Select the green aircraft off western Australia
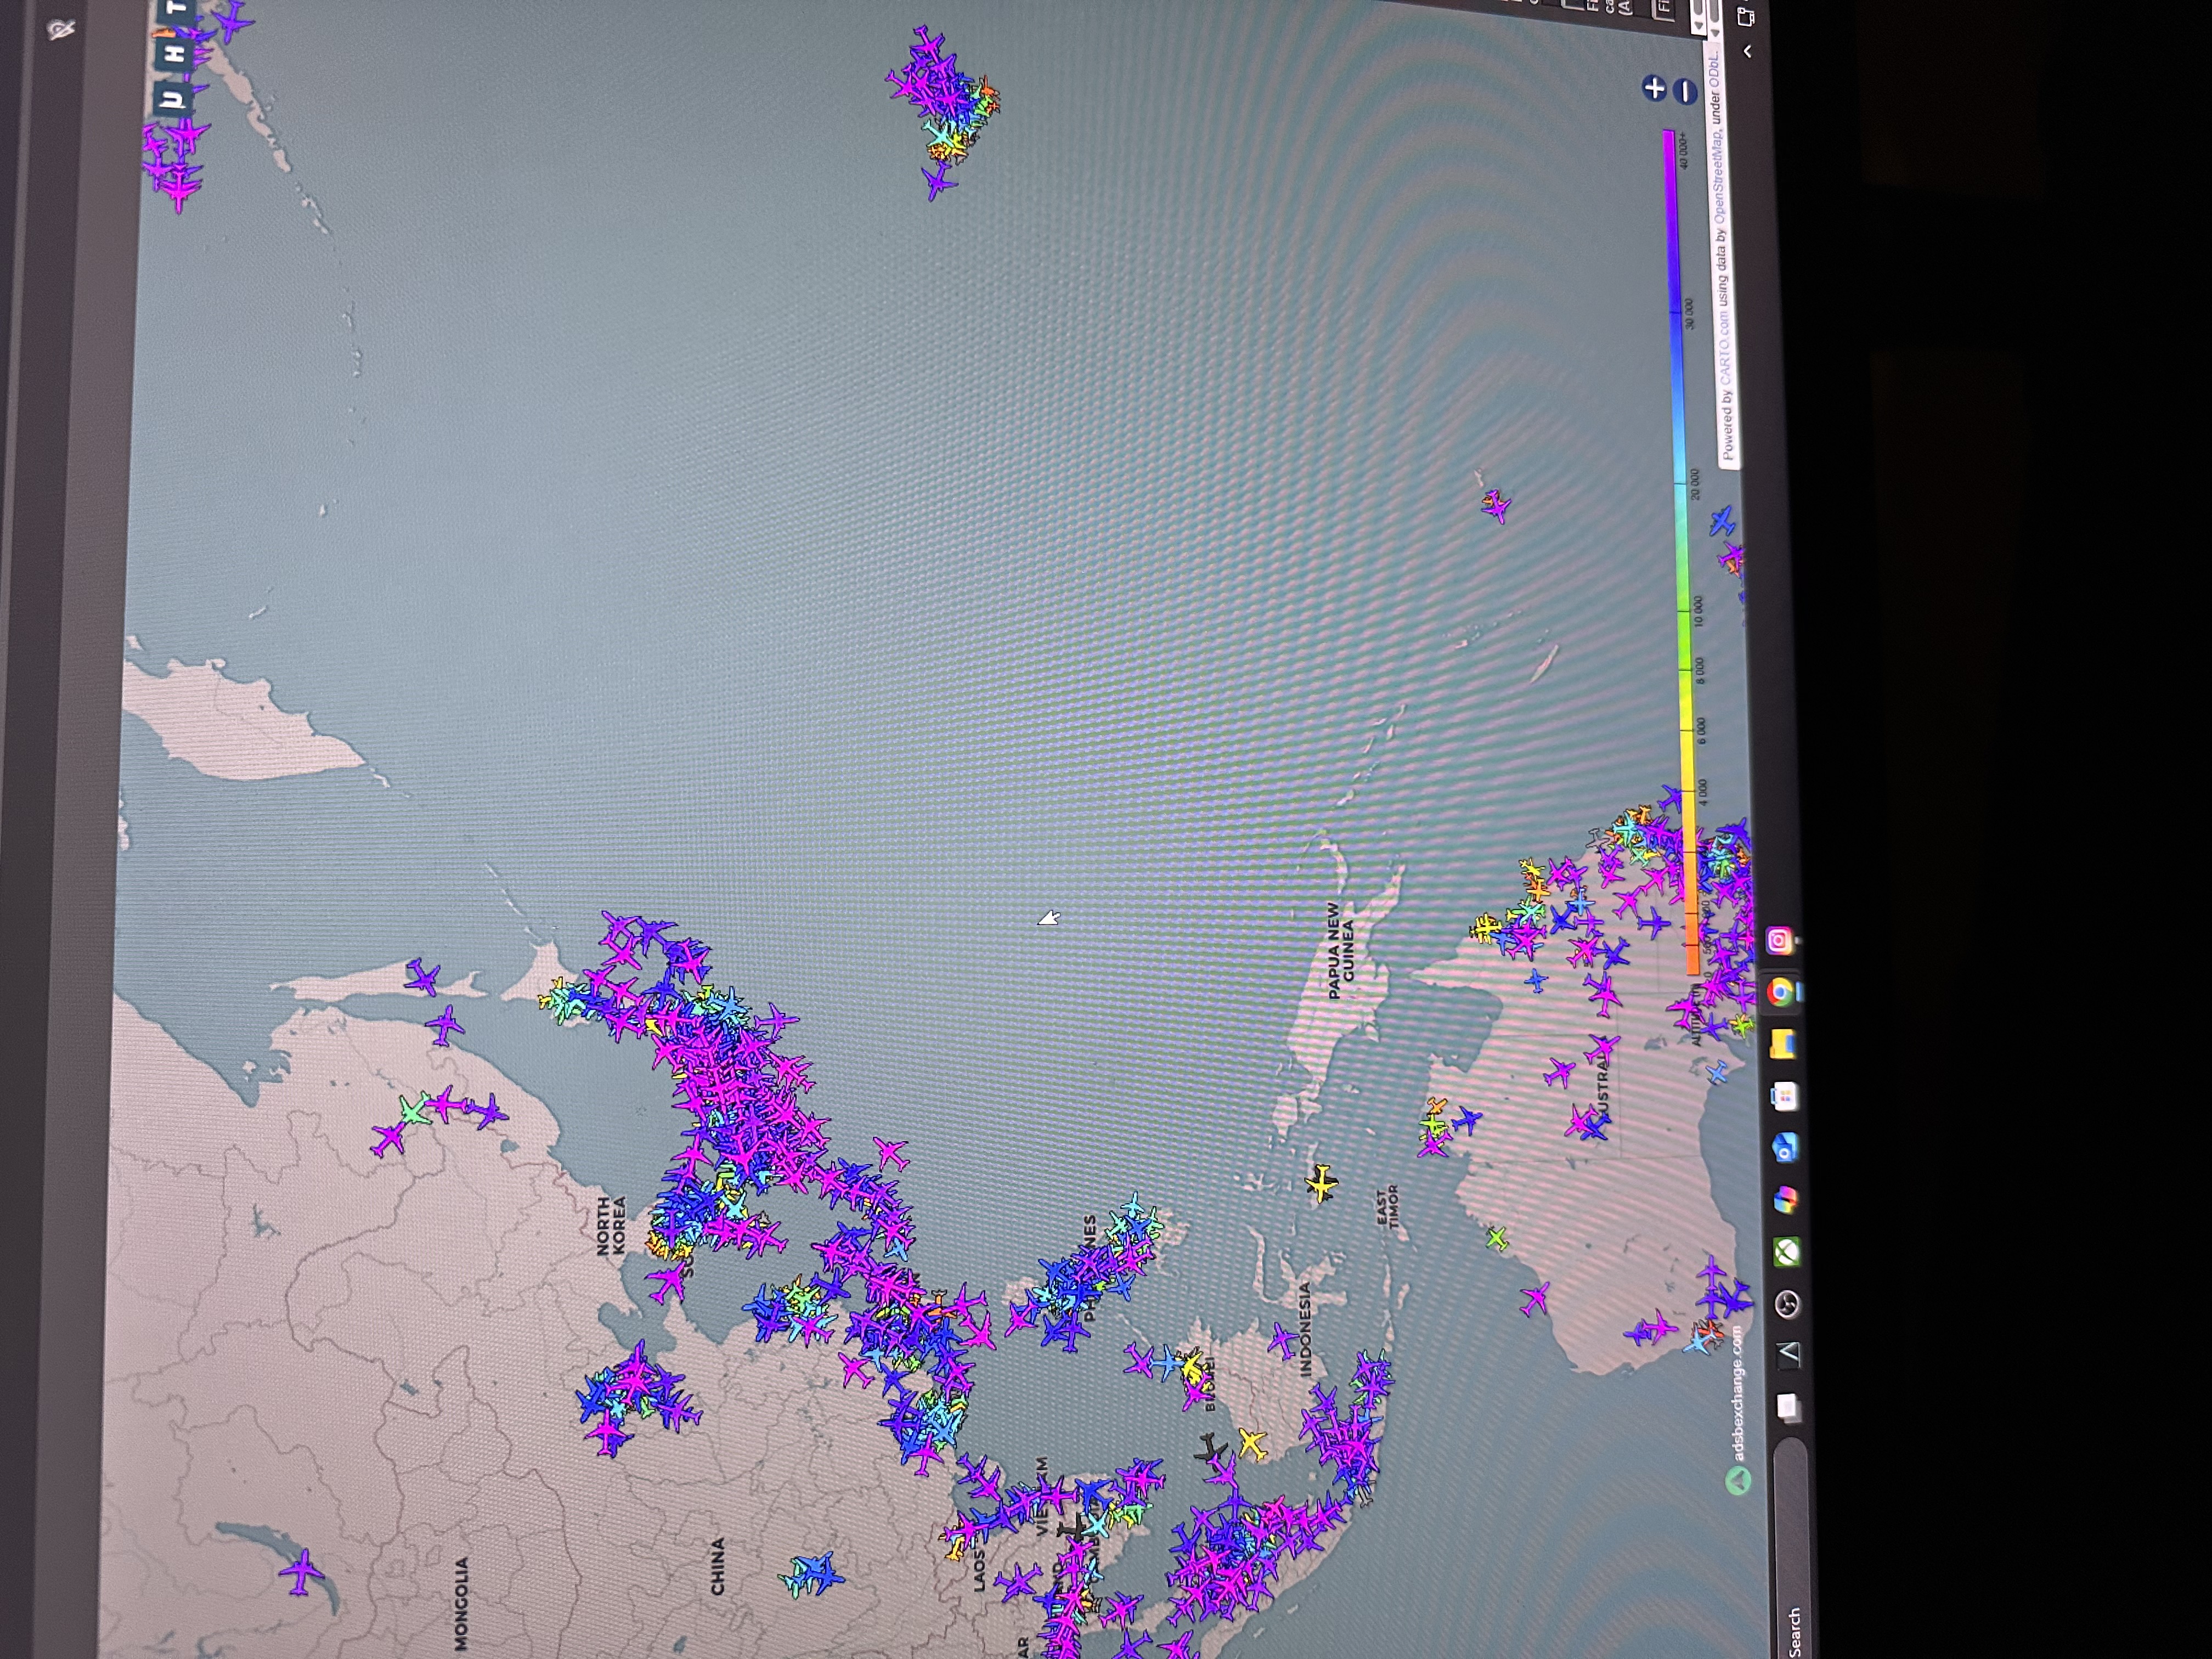Image resolution: width=2212 pixels, height=1659 pixels. pos(1496,1238)
